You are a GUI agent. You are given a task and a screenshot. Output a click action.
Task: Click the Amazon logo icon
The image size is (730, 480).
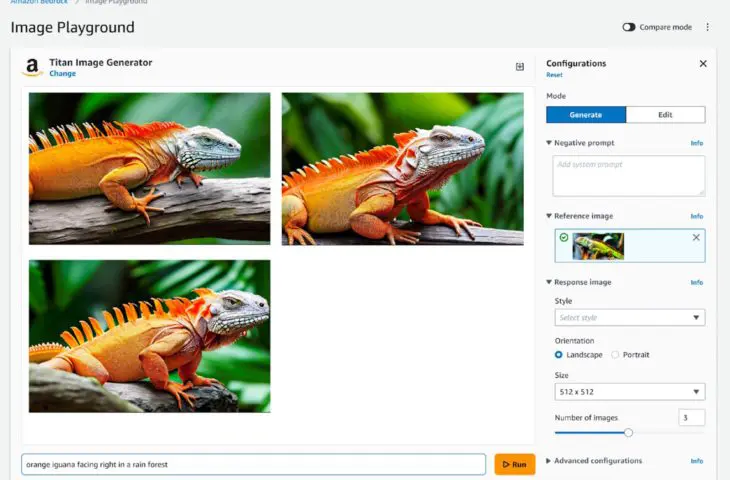32,67
